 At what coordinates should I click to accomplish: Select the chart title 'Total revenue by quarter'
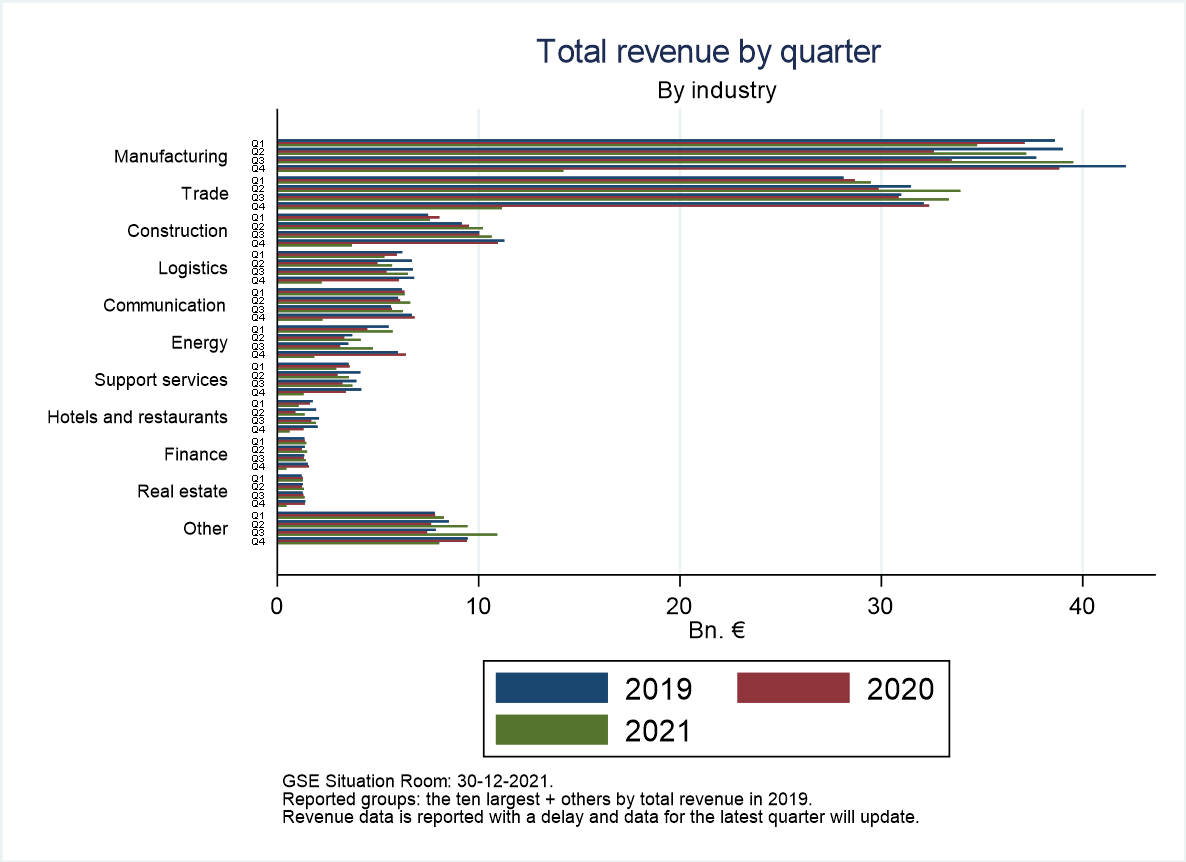(708, 52)
